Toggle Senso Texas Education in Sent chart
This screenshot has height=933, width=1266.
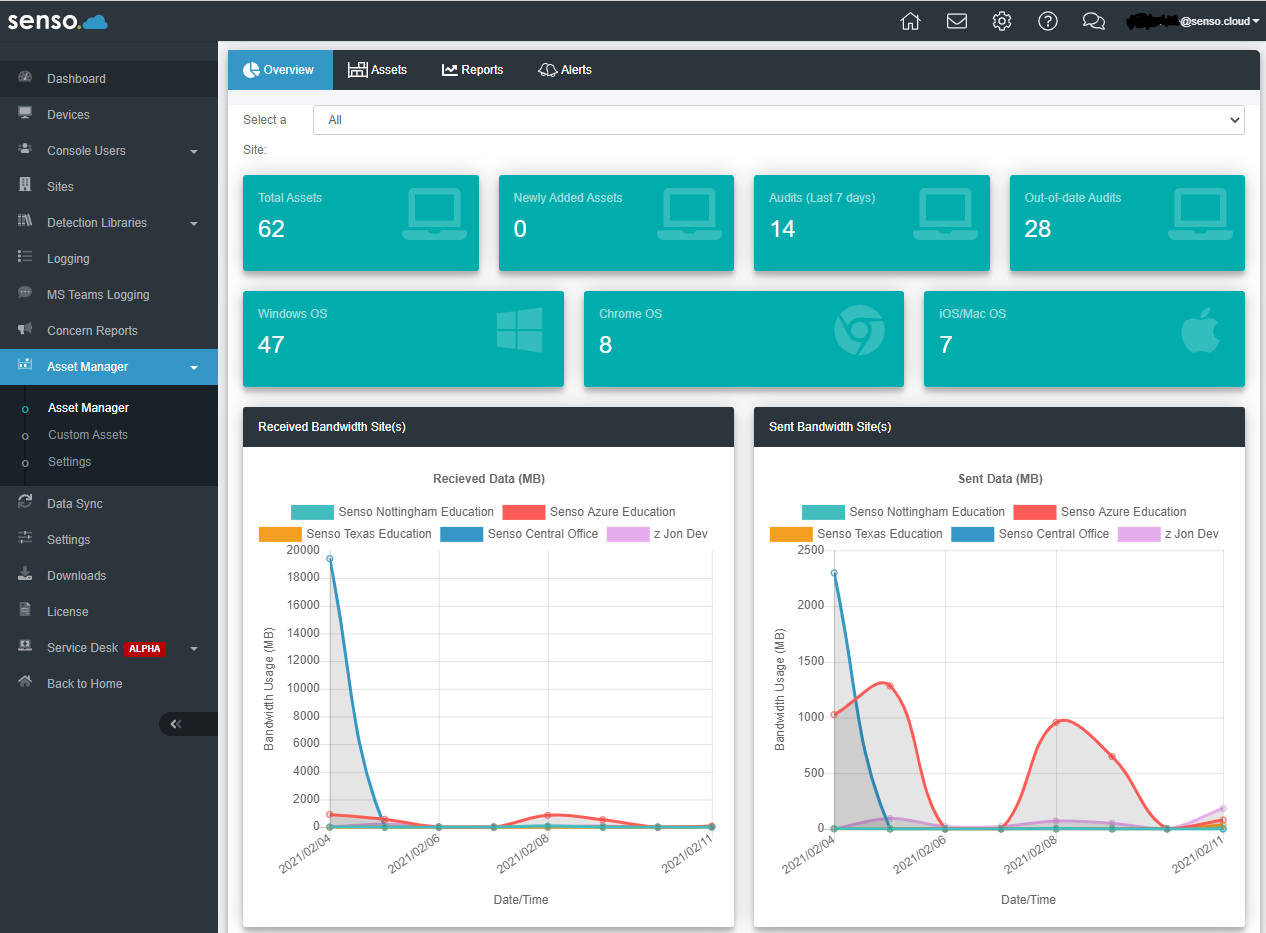coord(856,534)
